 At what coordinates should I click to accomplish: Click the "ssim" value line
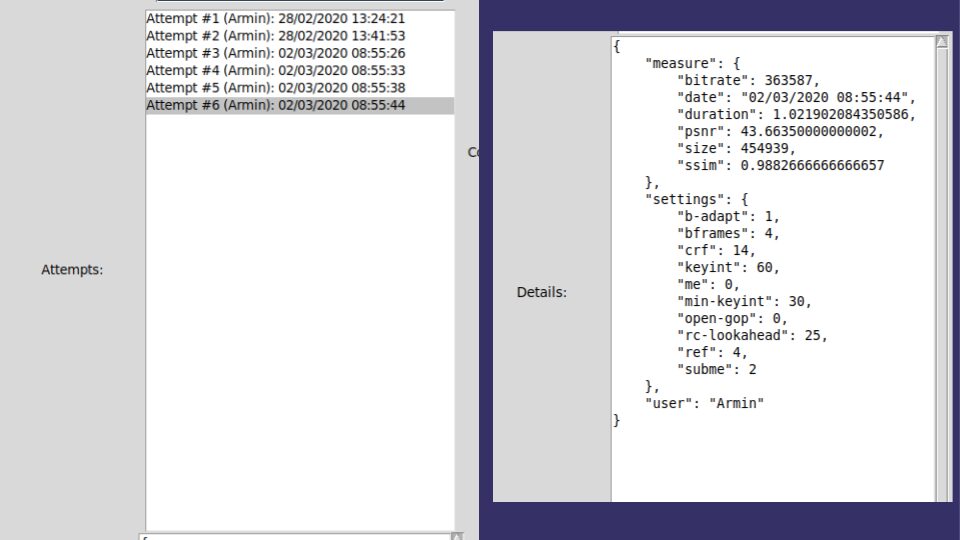pyautogui.click(x=780, y=165)
